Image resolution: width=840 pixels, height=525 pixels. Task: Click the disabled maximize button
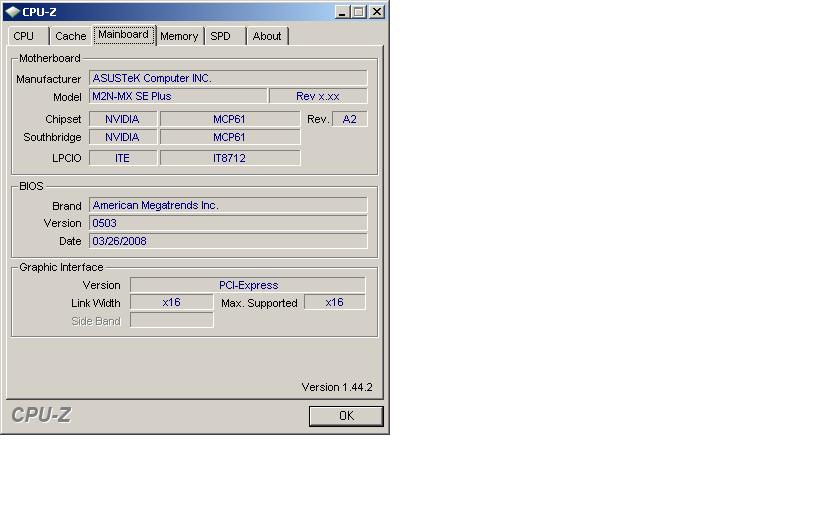point(358,11)
